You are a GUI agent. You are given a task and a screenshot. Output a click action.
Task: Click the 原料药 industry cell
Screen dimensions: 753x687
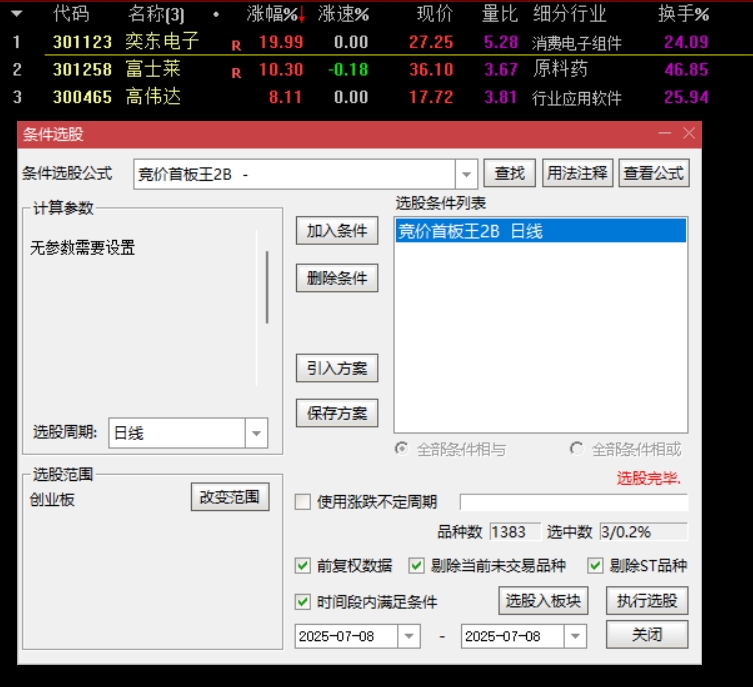click(x=560, y=69)
